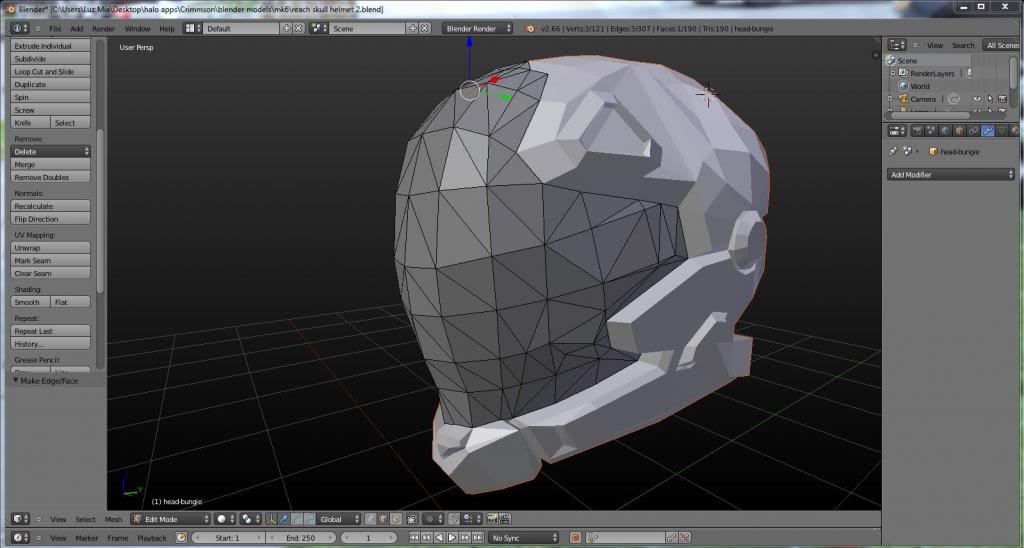Image resolution: width=1024 pixels, height=548 pixels.
Task: Click the Start frame field
Action: [228, 538]
